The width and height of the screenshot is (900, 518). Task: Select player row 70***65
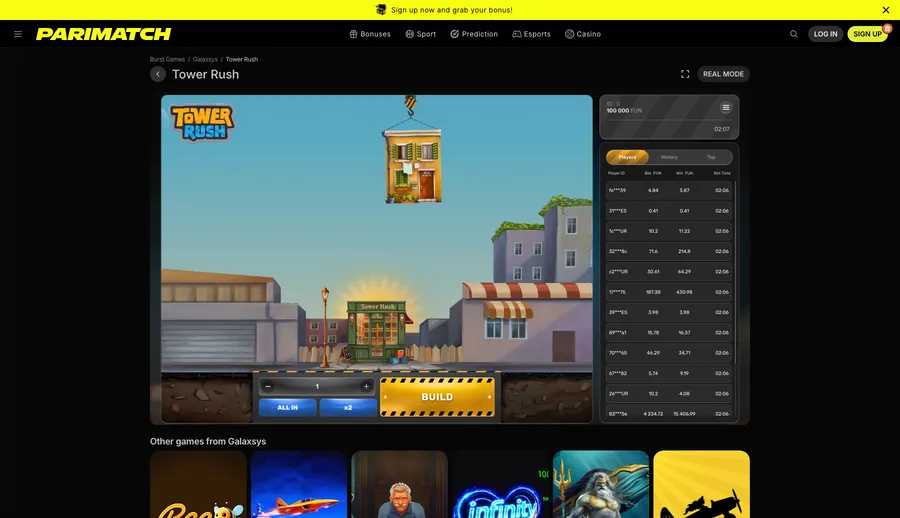point(669,353)
